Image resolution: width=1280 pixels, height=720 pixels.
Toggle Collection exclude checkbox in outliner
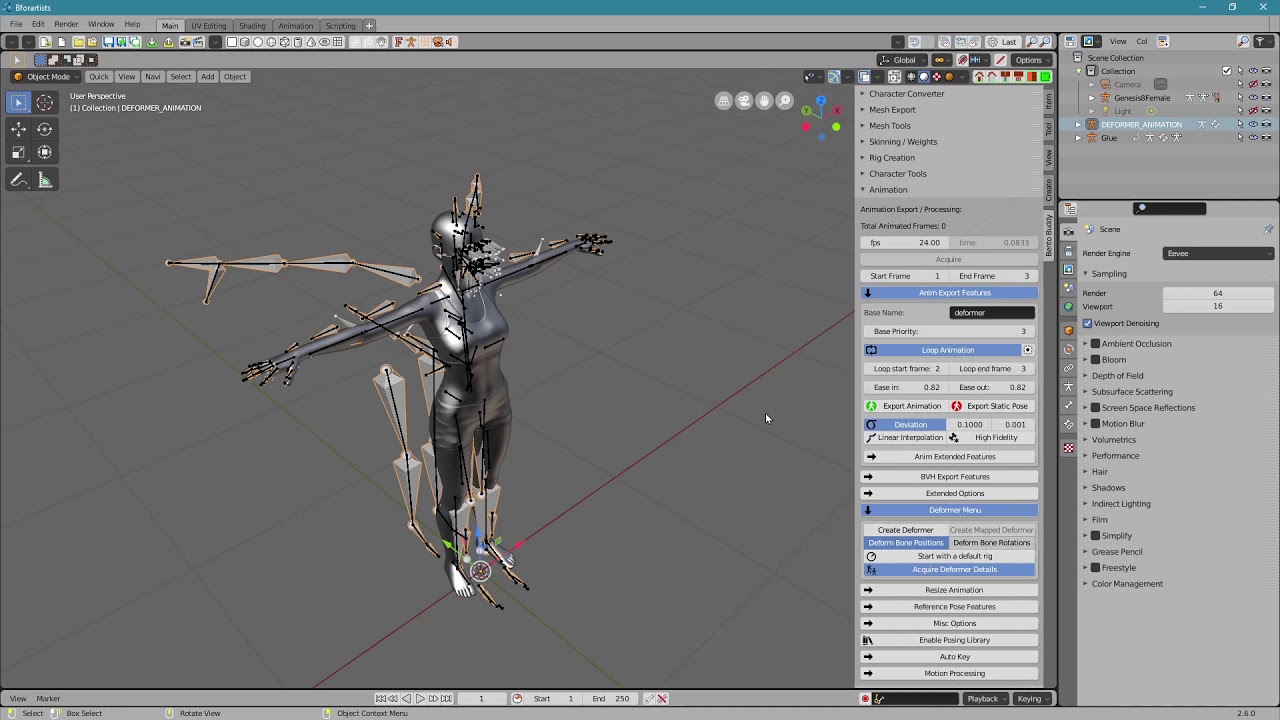click(1227, 71)
